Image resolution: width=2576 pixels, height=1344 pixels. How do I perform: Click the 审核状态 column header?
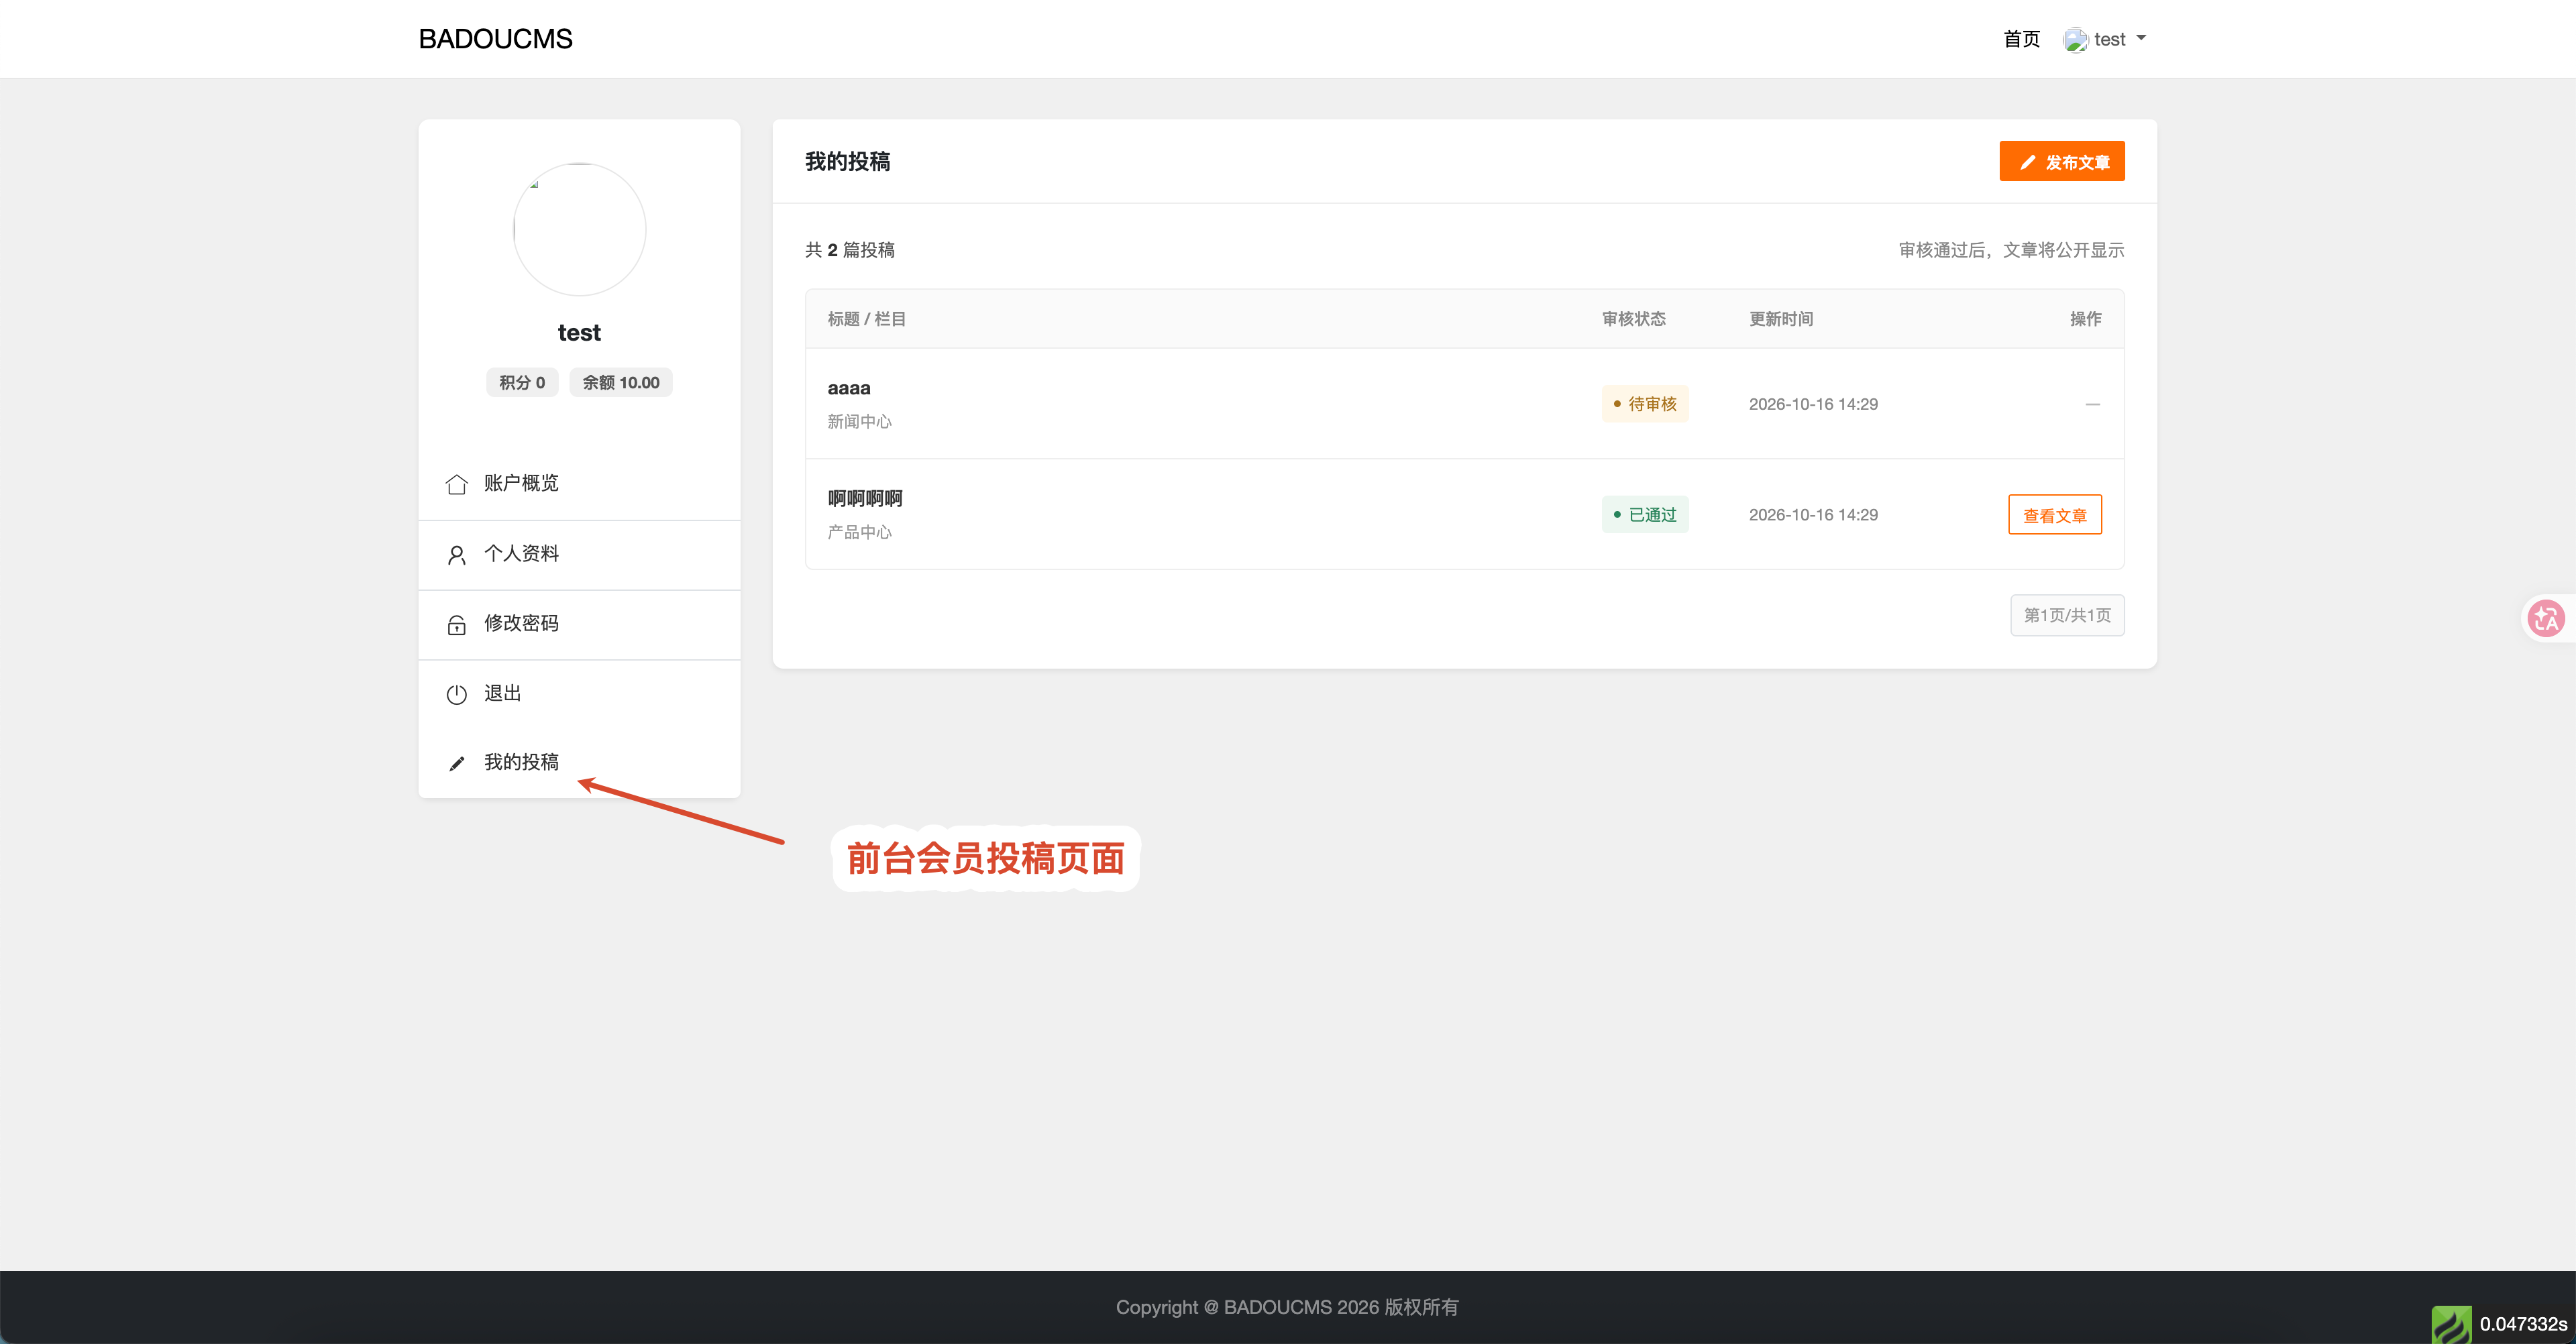pos(1633,319)
